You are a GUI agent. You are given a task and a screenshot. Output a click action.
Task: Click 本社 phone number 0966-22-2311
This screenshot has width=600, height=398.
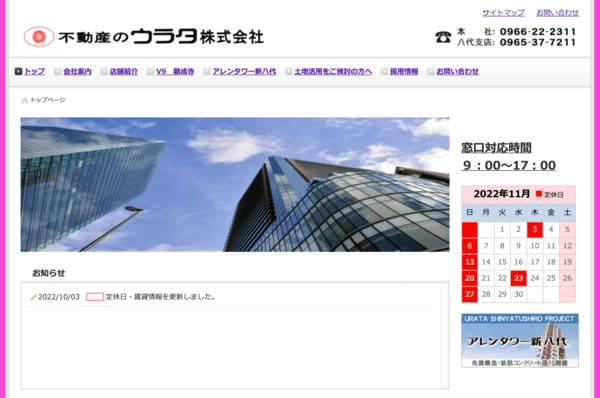point(538,32)
